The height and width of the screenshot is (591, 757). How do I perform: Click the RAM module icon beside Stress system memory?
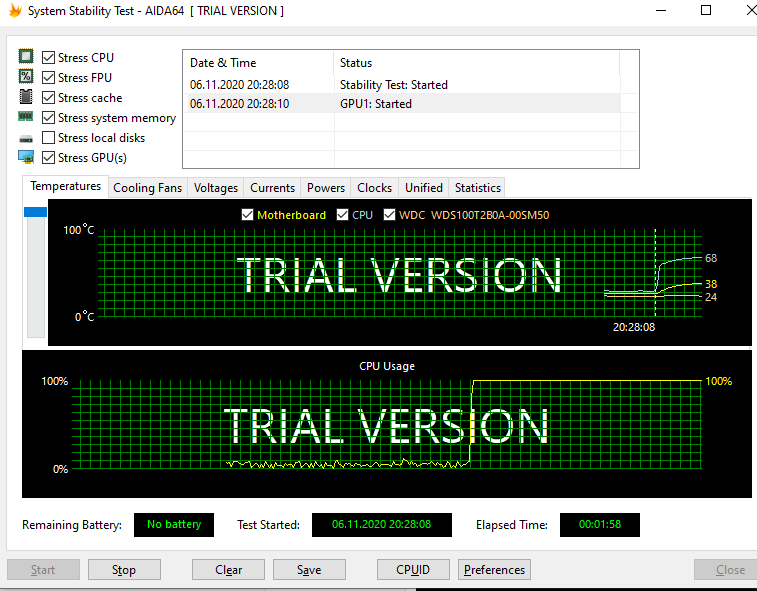[26, 116]
